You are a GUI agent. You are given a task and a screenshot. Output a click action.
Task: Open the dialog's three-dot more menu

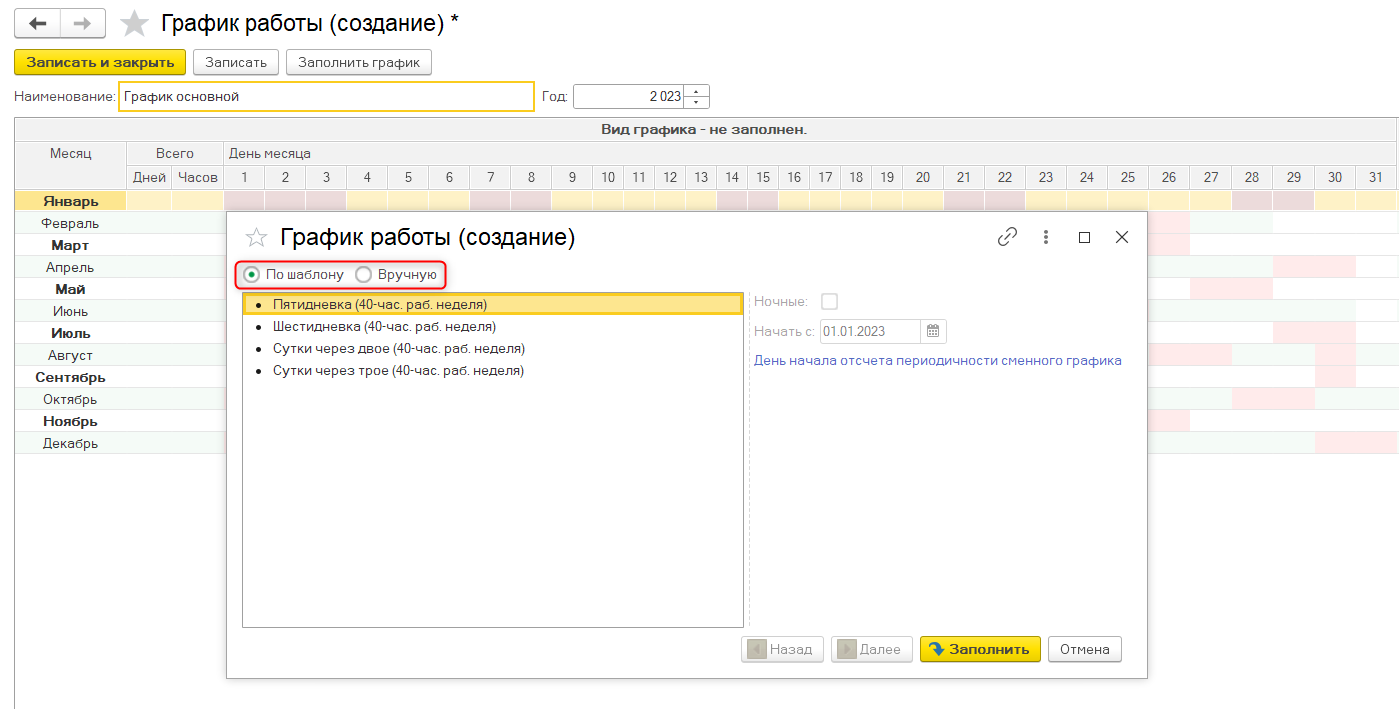click(1046, 237)
